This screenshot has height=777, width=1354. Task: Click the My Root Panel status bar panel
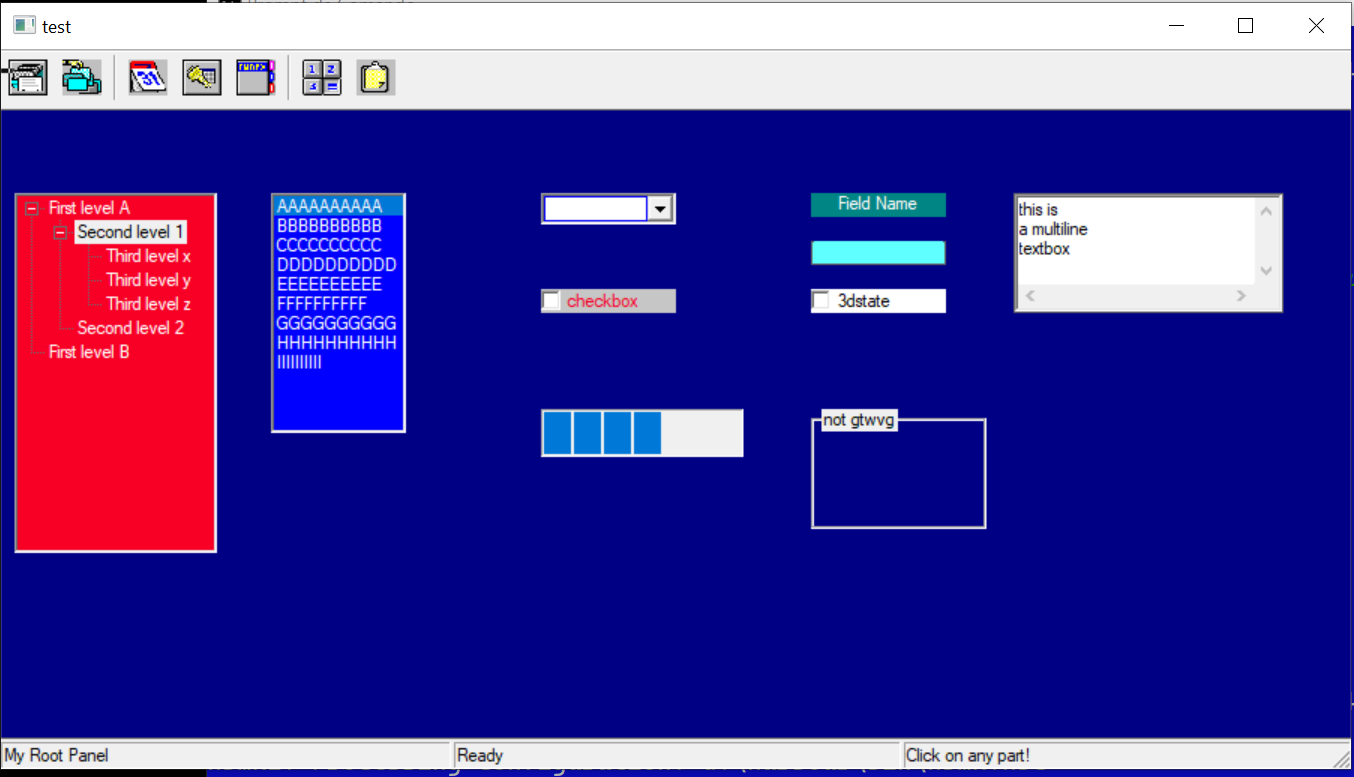(x=227, y=755)
